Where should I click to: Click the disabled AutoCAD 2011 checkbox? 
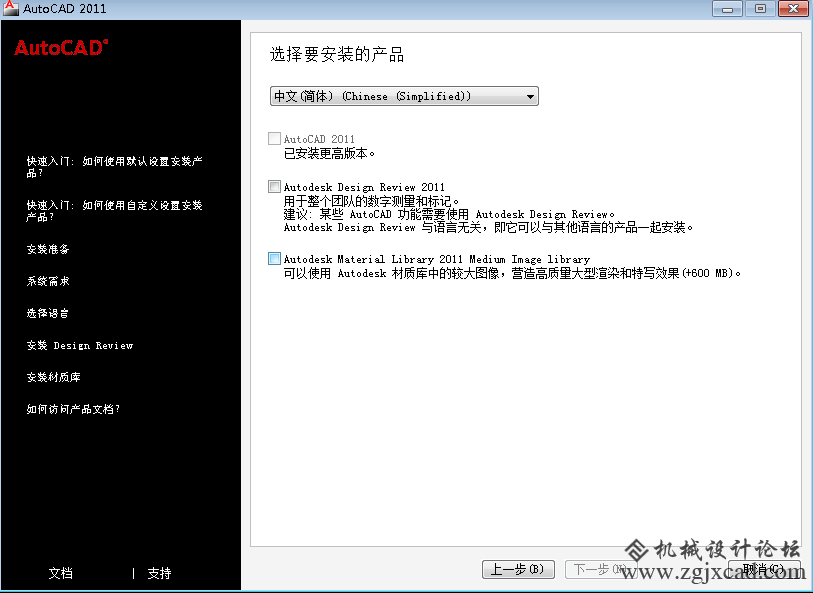[x=274, y=138]
